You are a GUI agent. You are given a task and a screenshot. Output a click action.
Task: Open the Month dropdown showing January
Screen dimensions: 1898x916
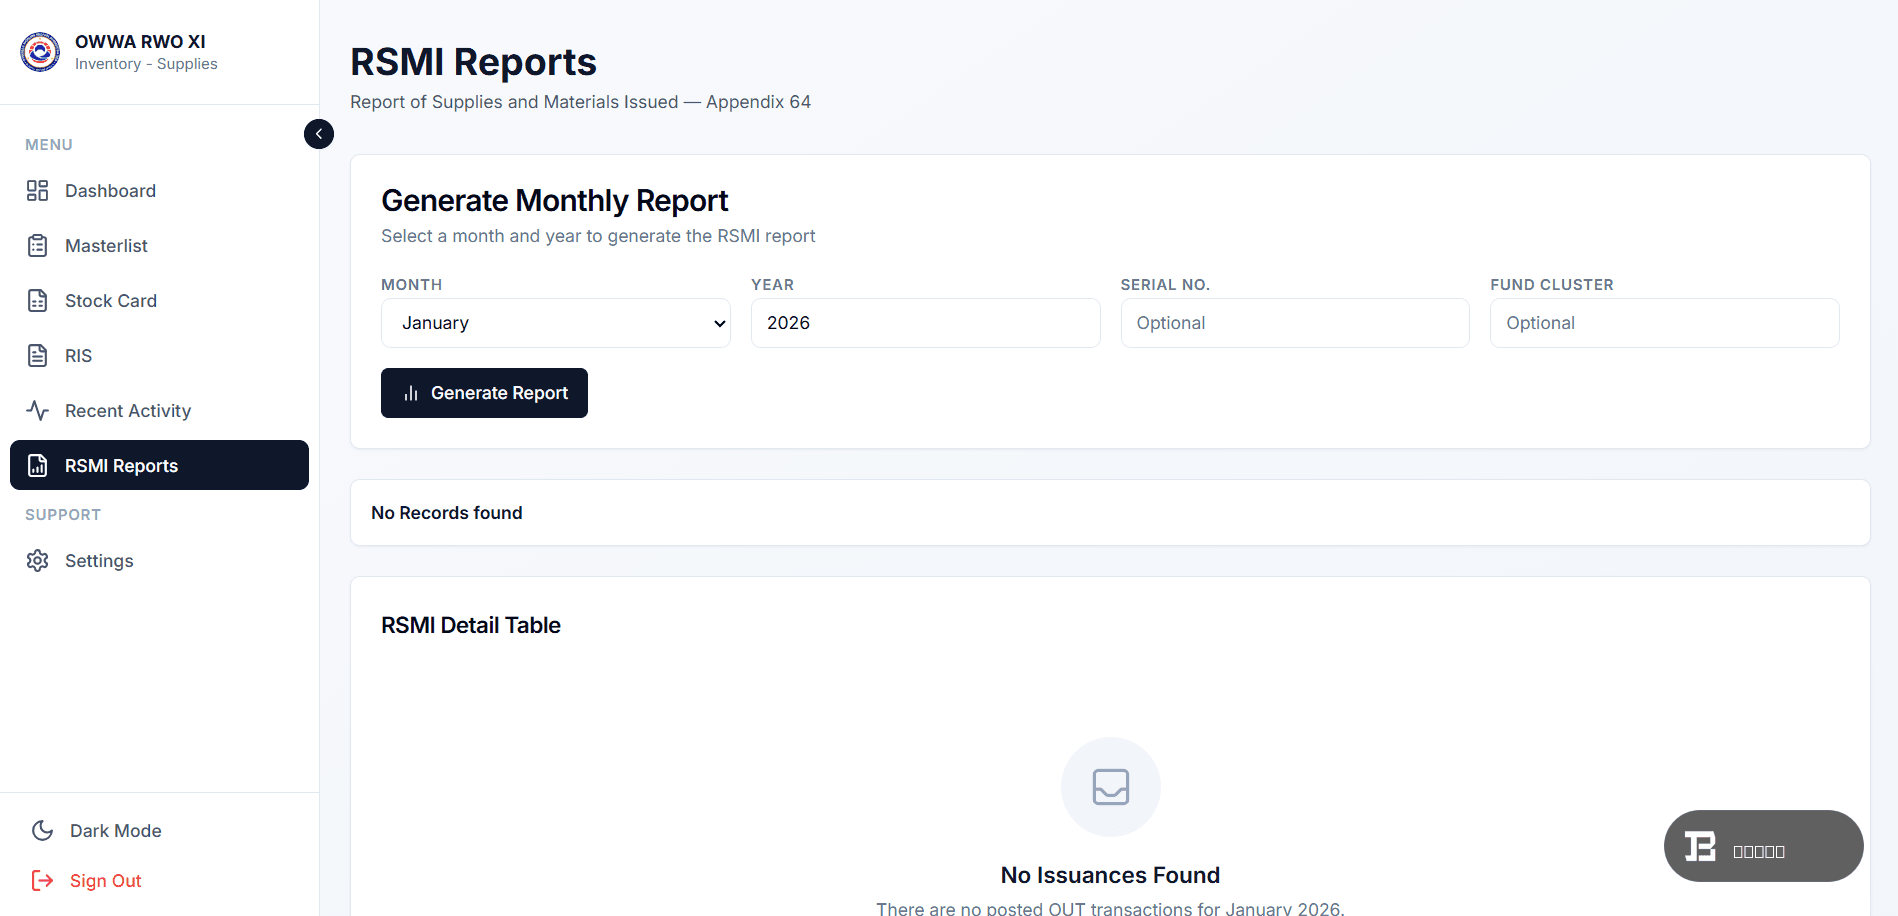coord(556,323)
